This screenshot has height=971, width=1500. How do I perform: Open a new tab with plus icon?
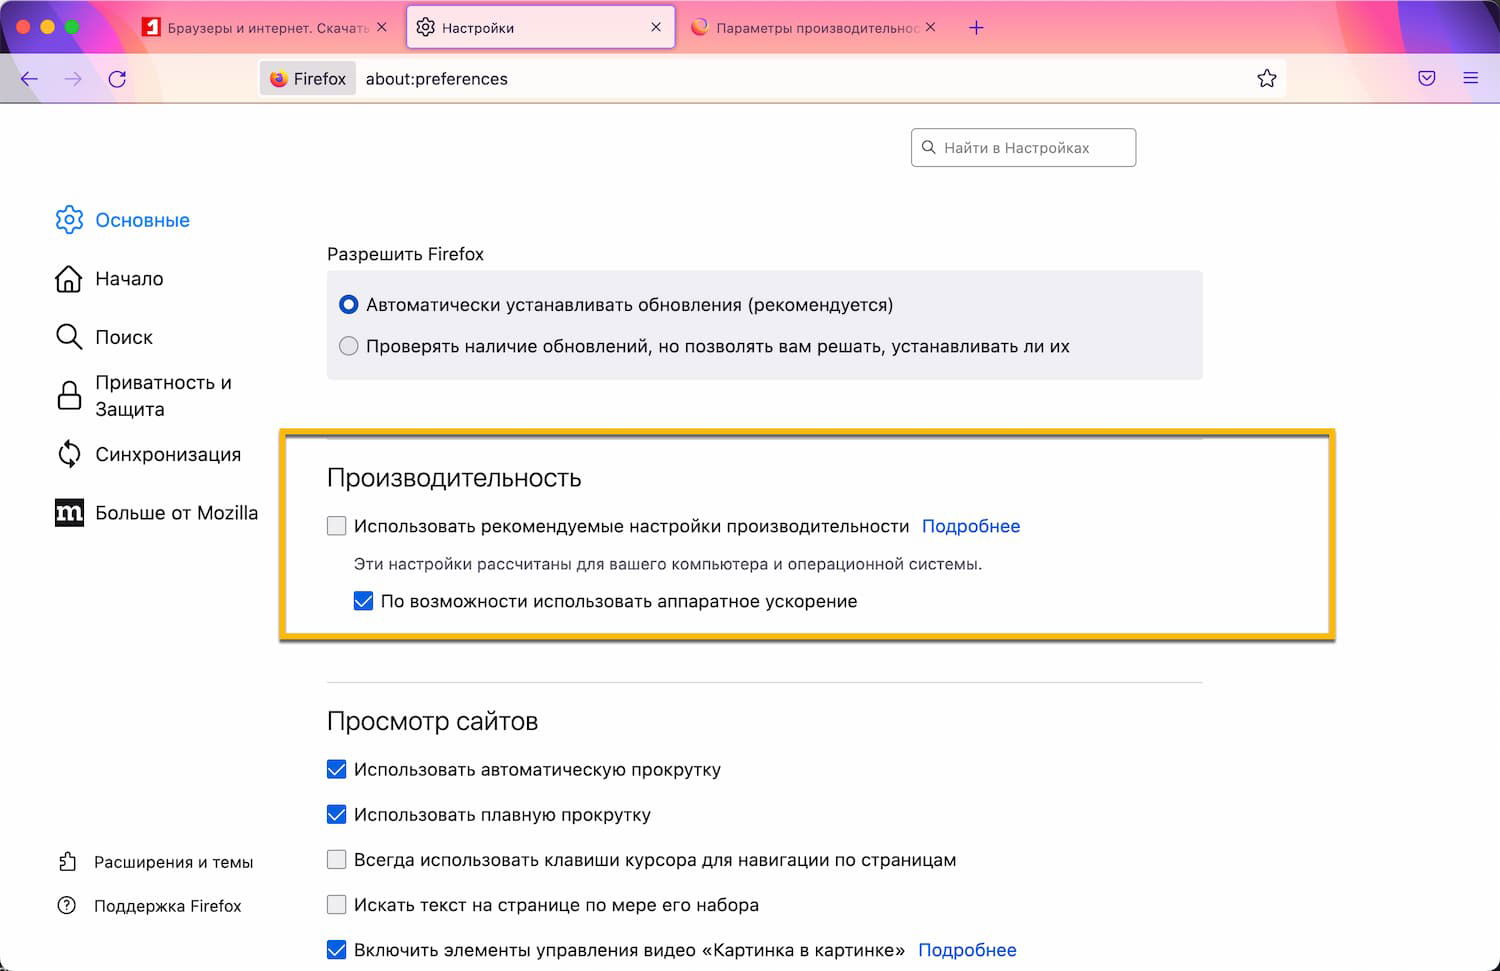pyautogui.click(x=976, y=28)
